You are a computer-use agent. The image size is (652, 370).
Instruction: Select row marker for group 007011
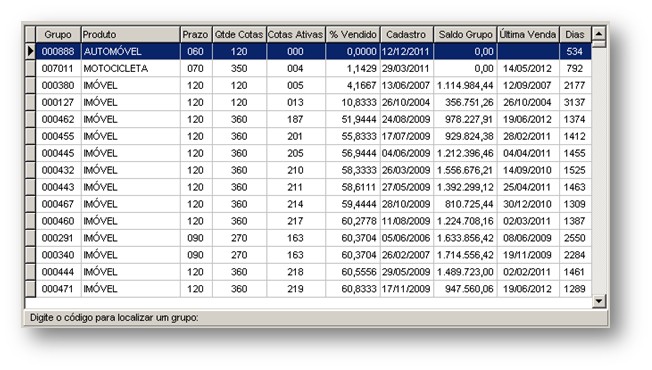click(30, 68)
